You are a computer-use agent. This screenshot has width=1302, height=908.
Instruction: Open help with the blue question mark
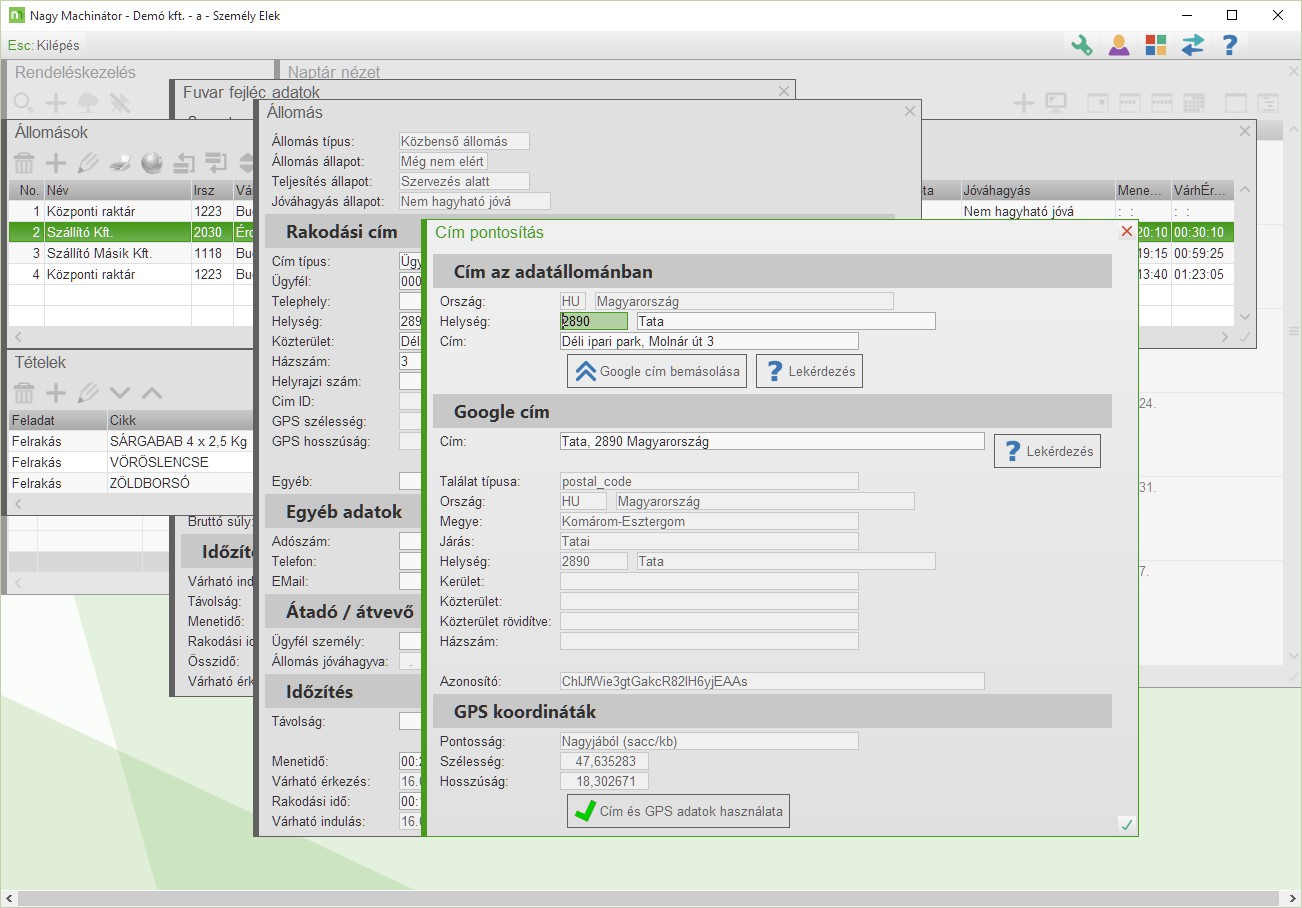pyautogui.click(x=1229, y=45)
